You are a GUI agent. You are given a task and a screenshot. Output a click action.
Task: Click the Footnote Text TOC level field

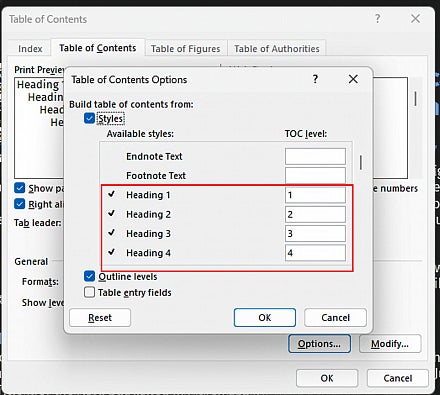315,175
